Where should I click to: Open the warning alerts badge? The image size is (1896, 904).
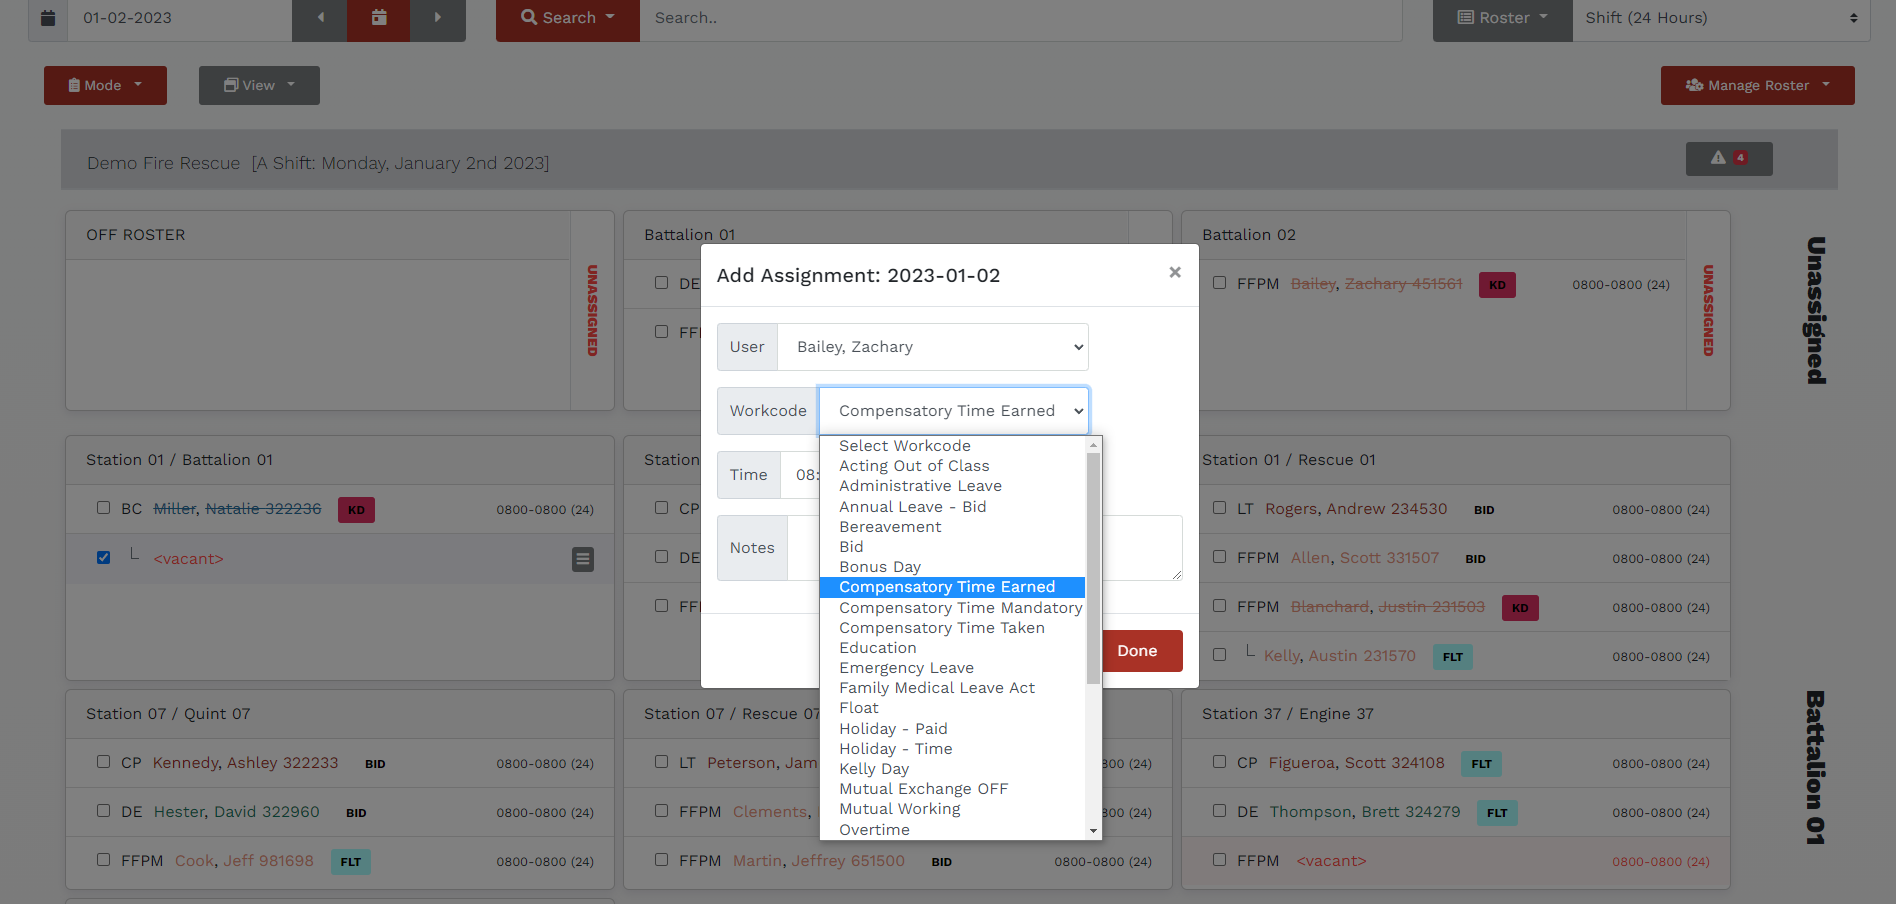1728,158
